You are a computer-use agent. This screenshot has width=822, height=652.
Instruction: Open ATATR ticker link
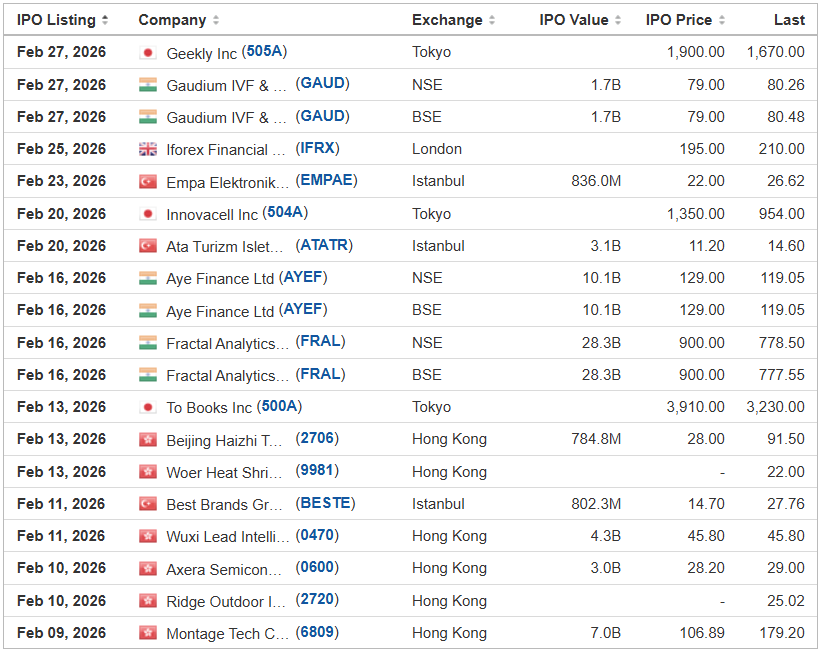(x=324, y=245)
